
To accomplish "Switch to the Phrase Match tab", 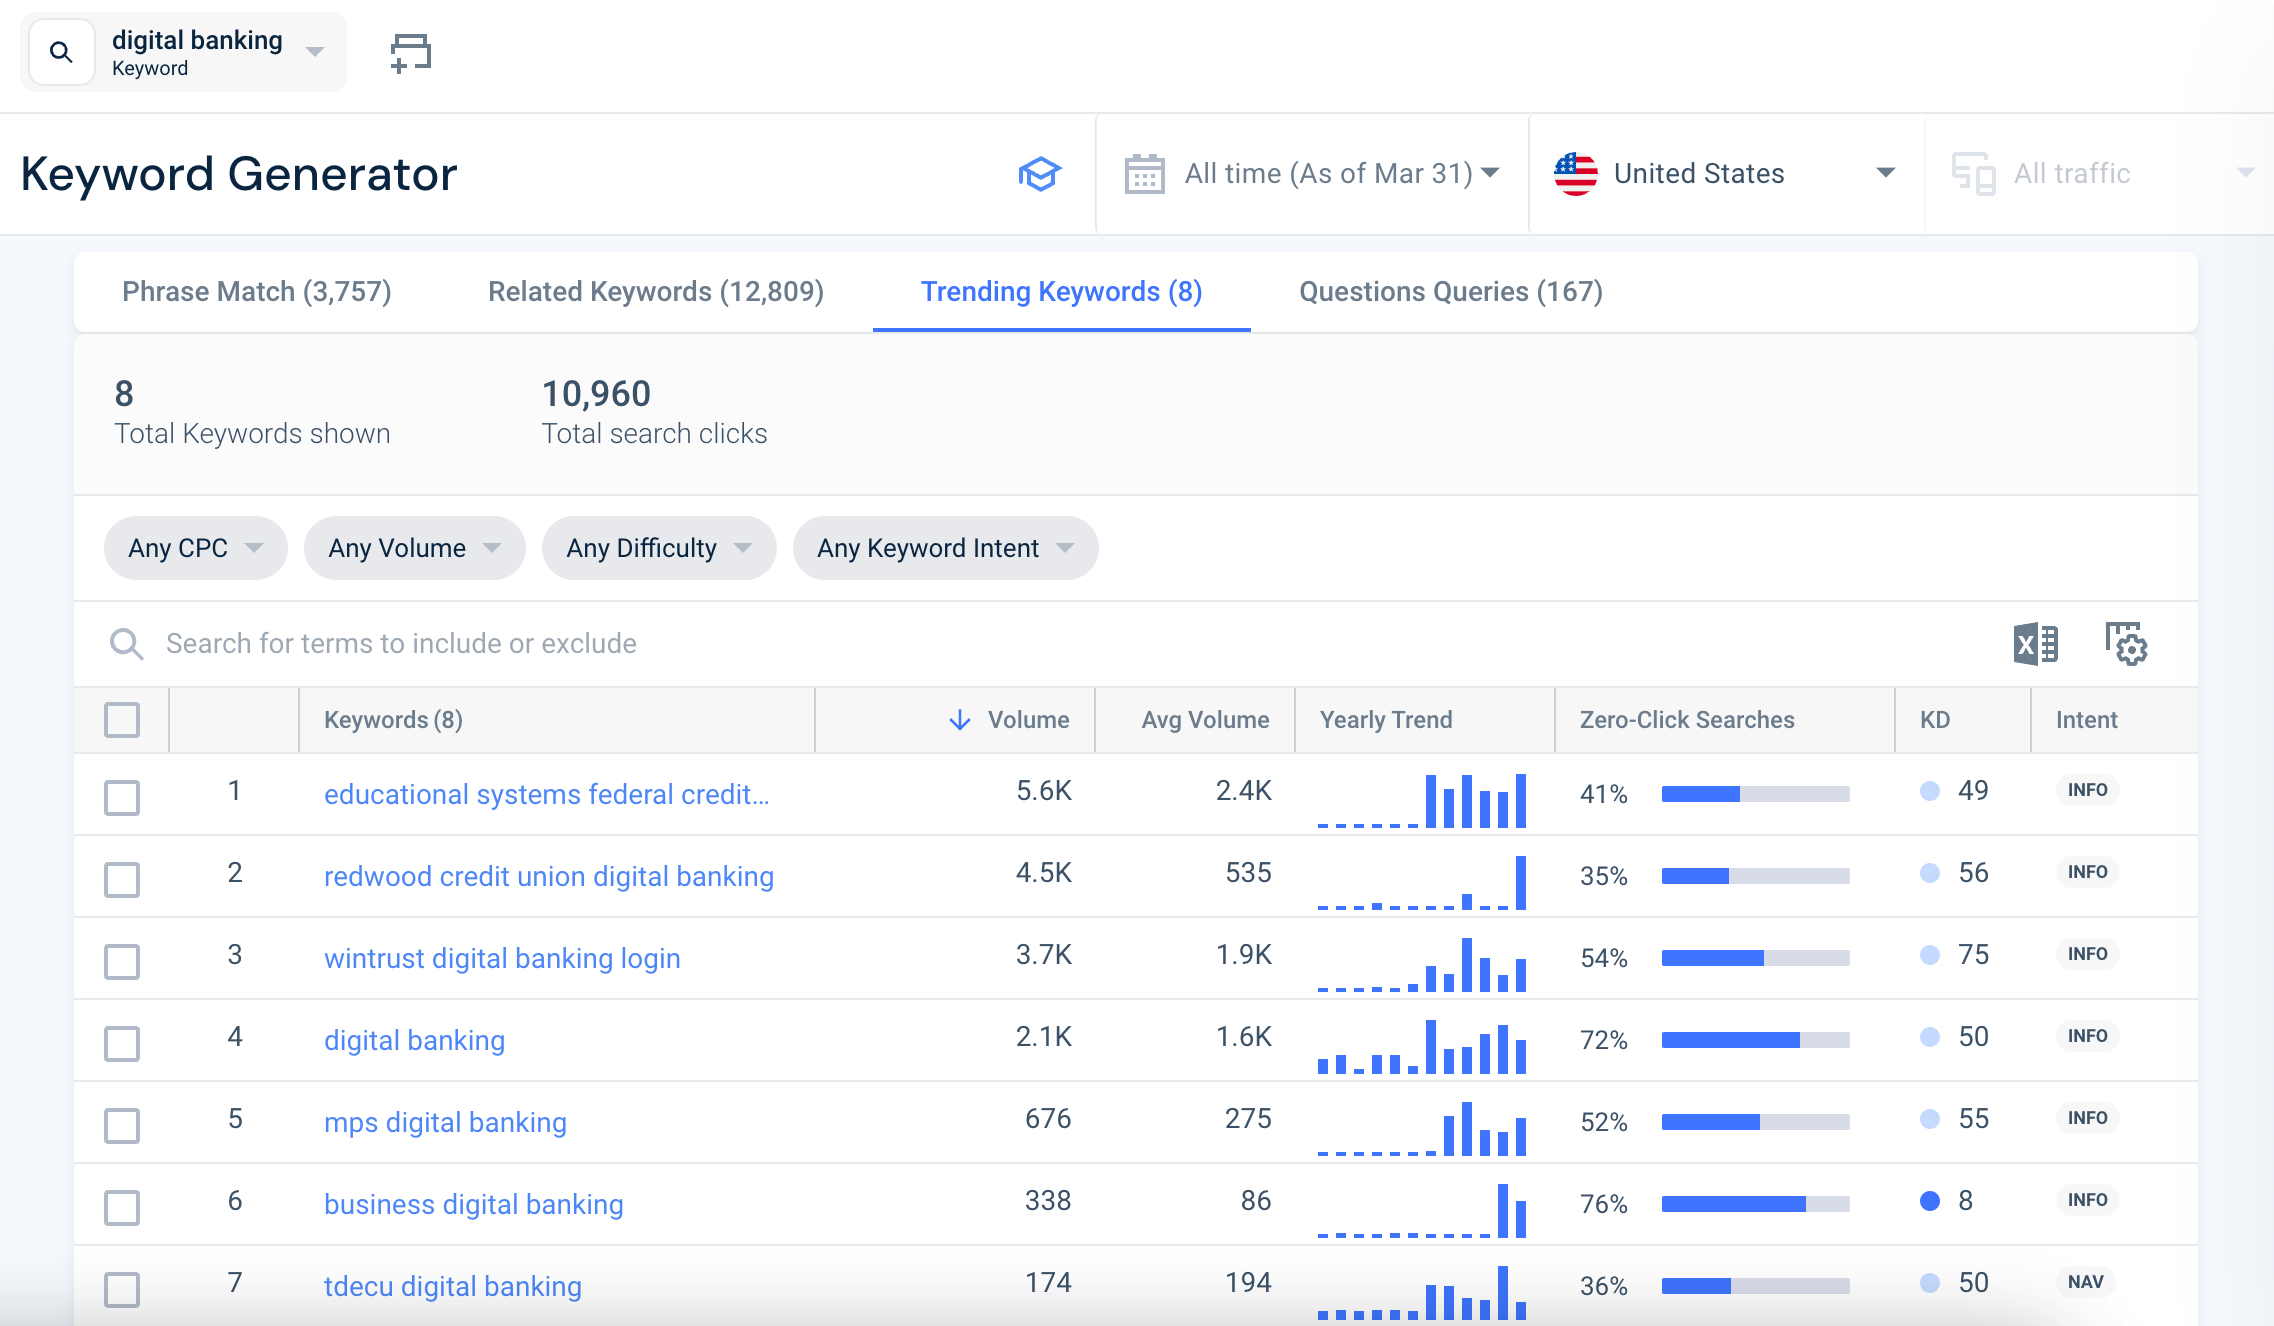I will (x=256, y=291).
